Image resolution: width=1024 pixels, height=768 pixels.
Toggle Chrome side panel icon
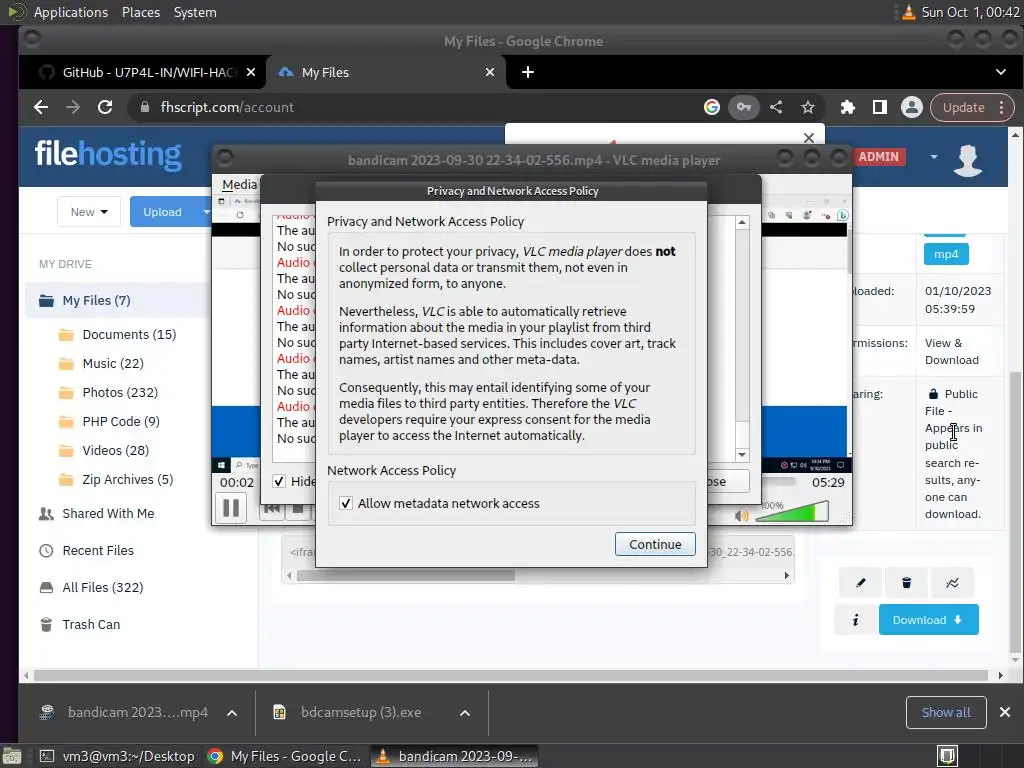[x=880, y=107]
